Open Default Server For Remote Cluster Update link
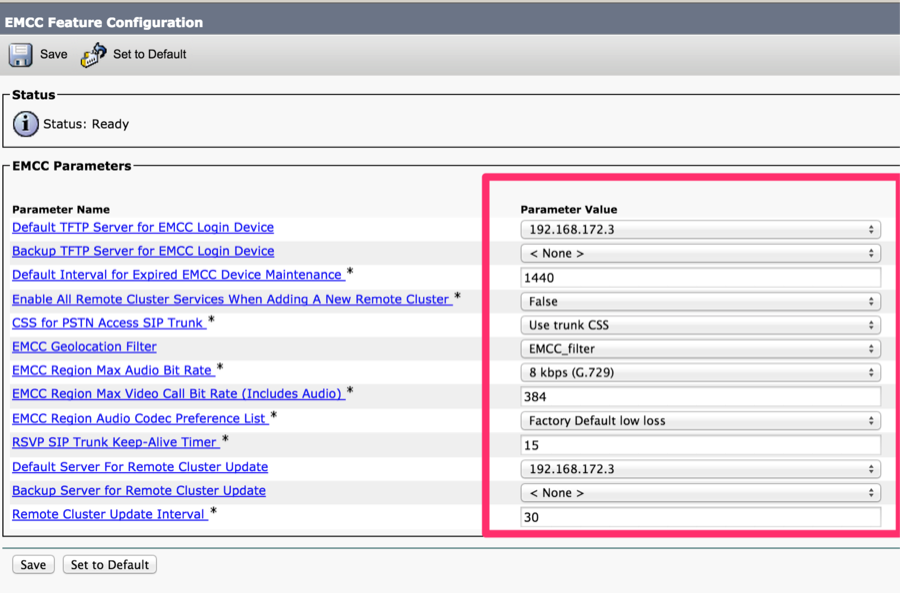The image size is (900, 594). [x=140, y=467]
